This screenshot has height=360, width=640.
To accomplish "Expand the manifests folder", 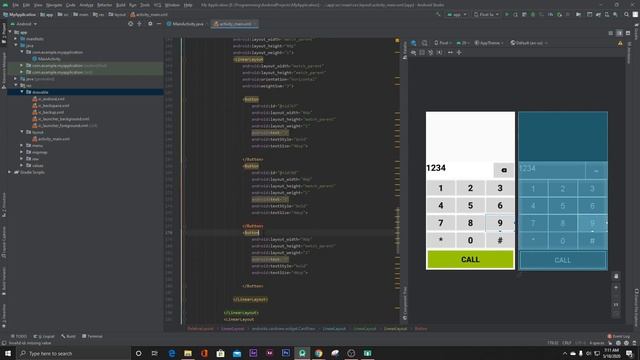I will pyautogui.click(x=16, y=39).
